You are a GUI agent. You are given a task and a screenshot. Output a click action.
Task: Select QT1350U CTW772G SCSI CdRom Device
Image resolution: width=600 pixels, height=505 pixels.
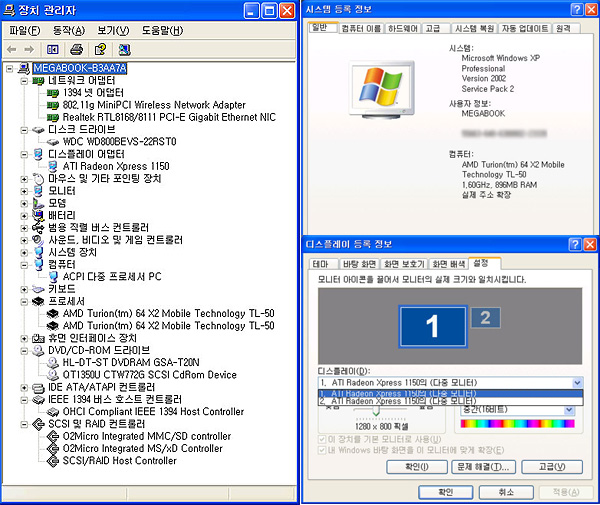point(150,375)
